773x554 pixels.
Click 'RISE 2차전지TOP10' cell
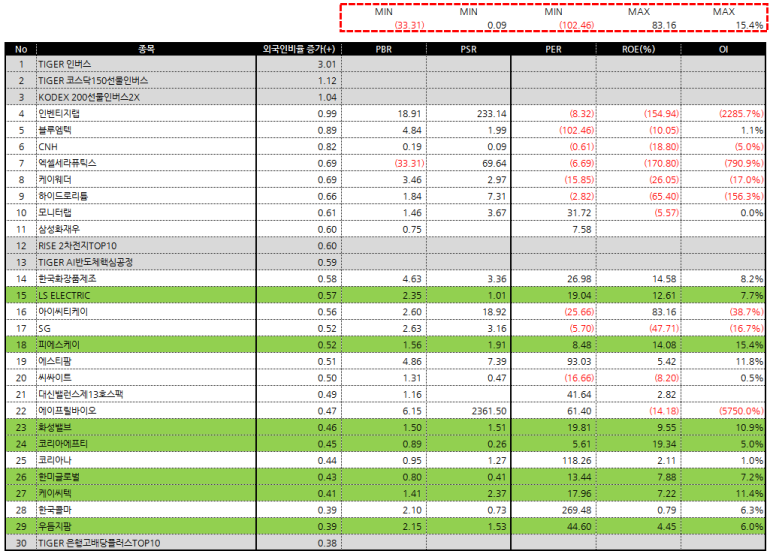point(146,245)
